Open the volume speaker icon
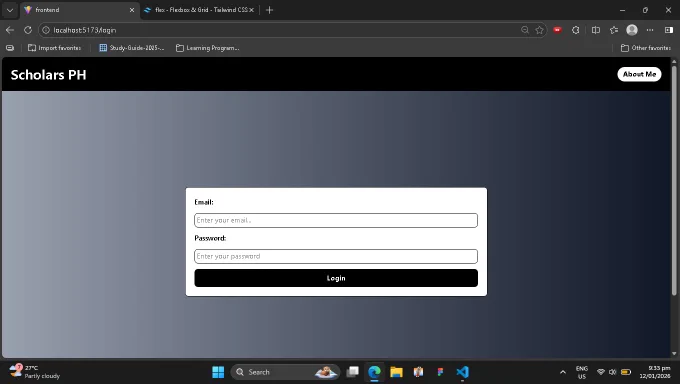The height and width of the screenshot is (384, 680). [612, 372]
